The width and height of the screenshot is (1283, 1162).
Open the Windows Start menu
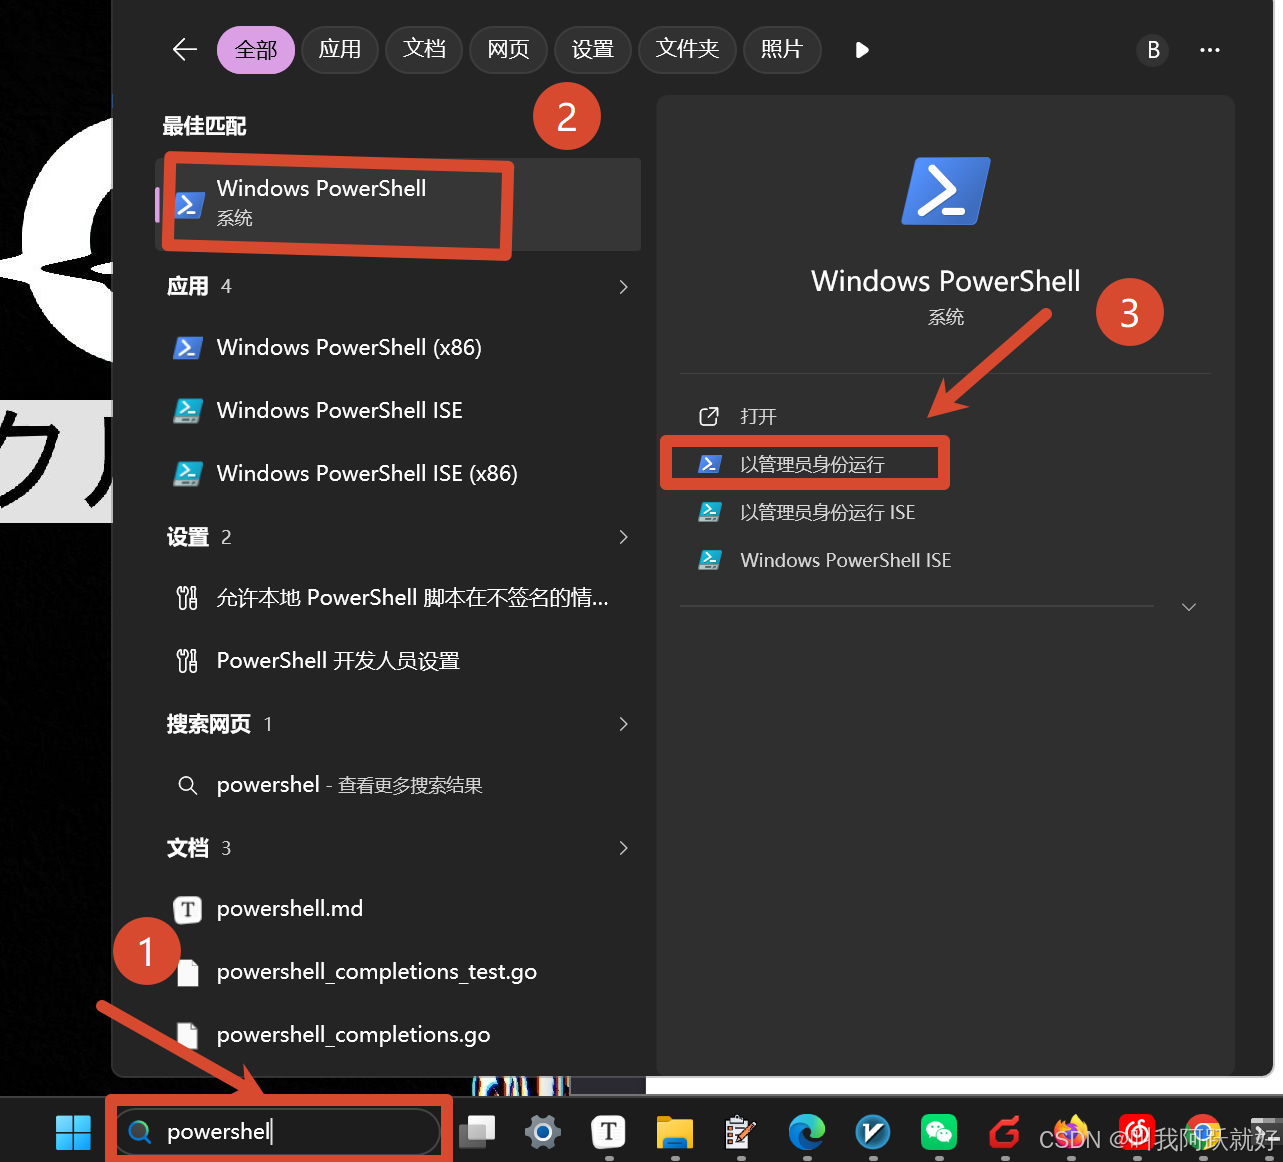(x=73, y=1132)
